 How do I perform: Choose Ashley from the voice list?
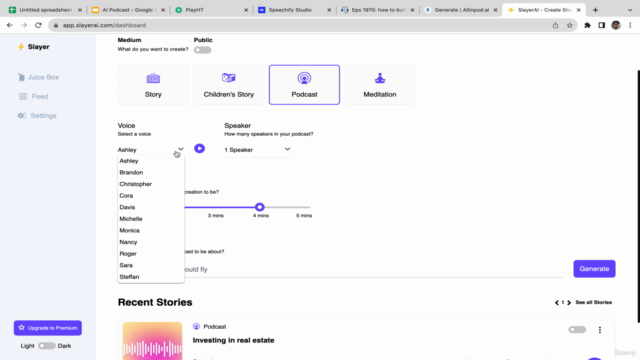tap(151, 161)
